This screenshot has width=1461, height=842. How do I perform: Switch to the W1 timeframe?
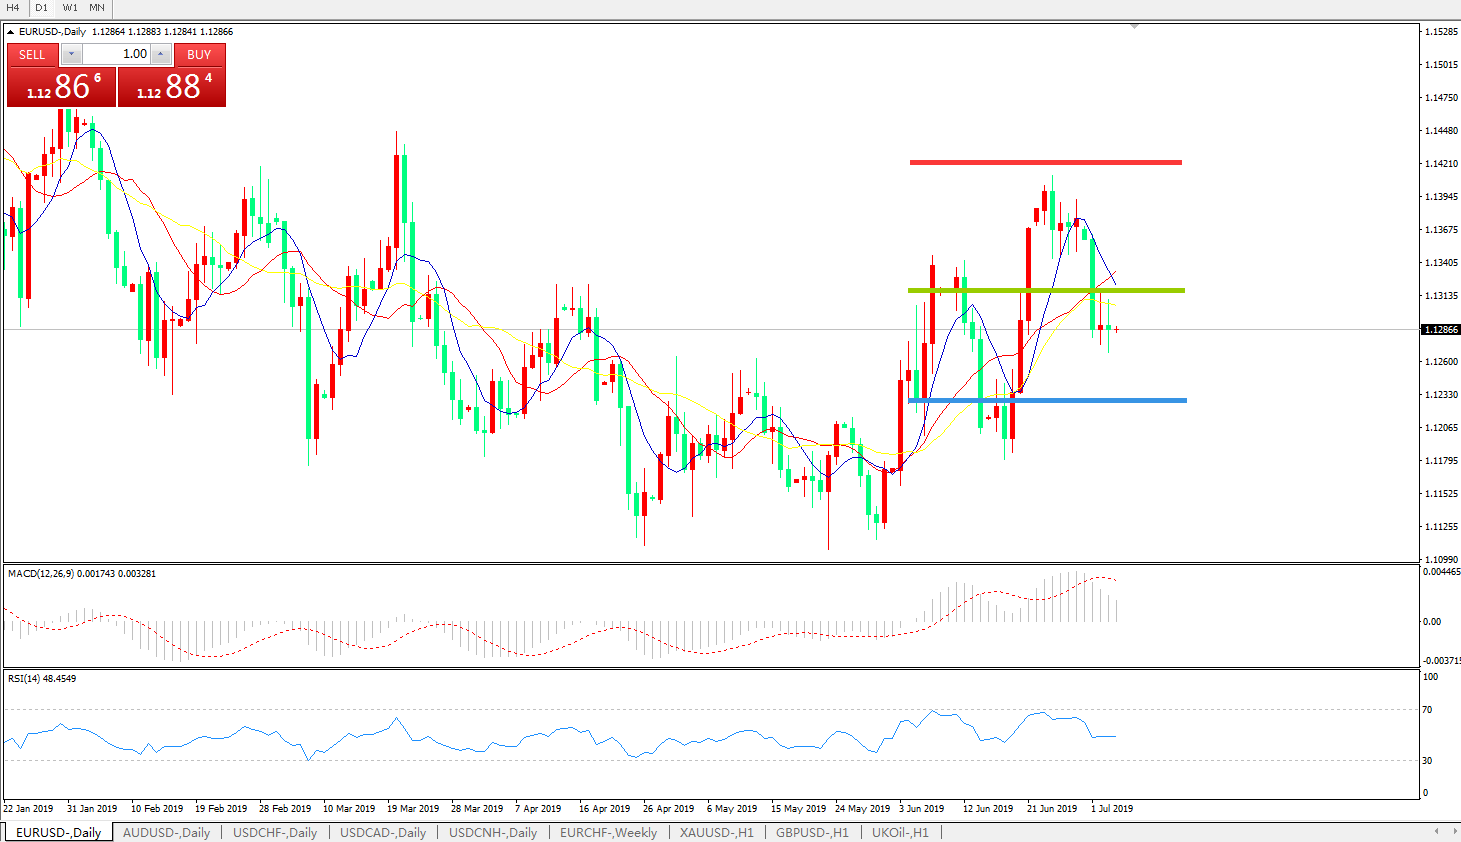[70, 8]
